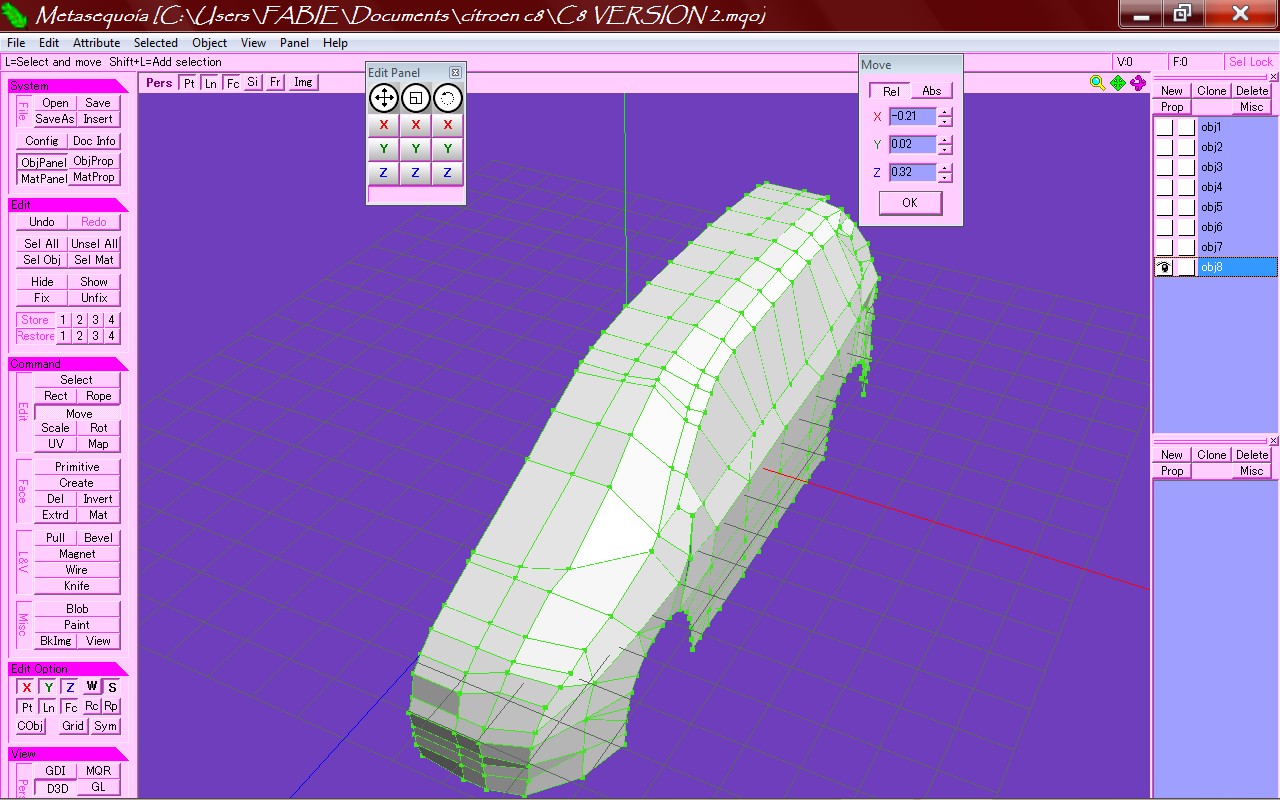Select the Knife command
The width and height of the screenshot is (1280, 800).
(x=77, y=586)
